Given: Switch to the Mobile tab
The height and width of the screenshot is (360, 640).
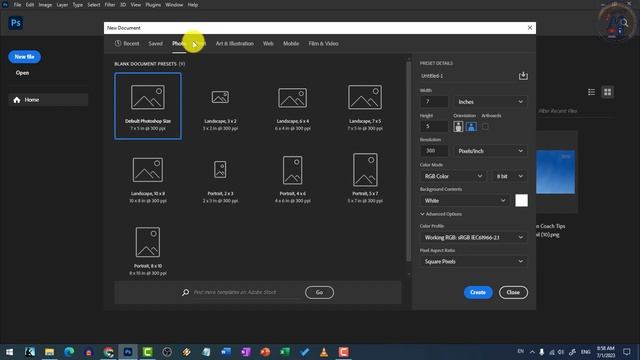Looking at the screenshot, I should pyautogui.click(x=291, y=43).
